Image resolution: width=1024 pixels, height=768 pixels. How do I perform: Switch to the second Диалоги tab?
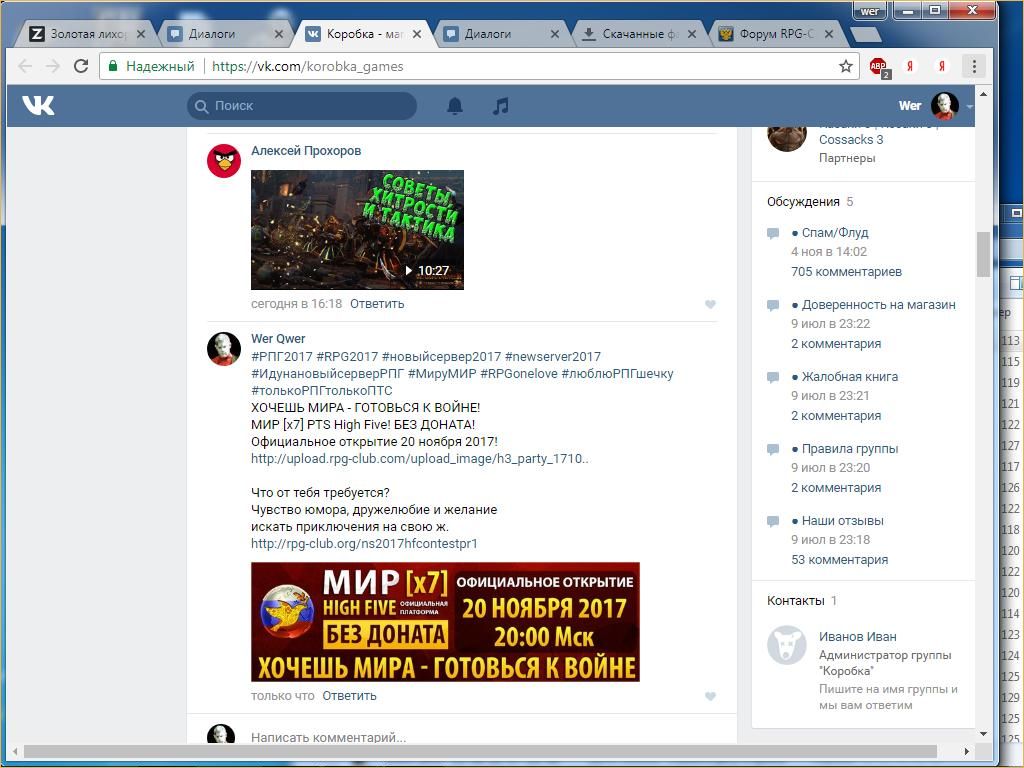(x=500, y=34)
